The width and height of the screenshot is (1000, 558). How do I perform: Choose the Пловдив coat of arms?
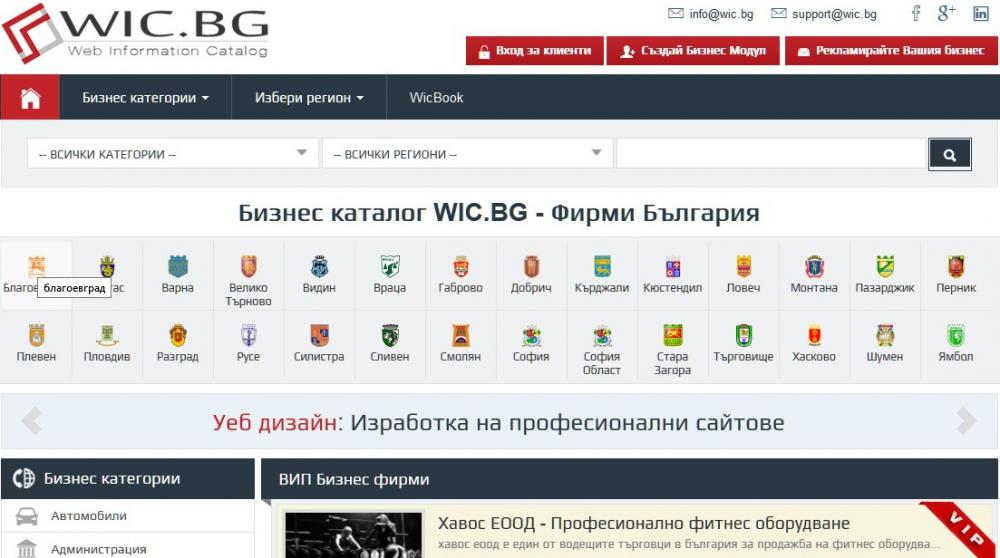point(107,335)
